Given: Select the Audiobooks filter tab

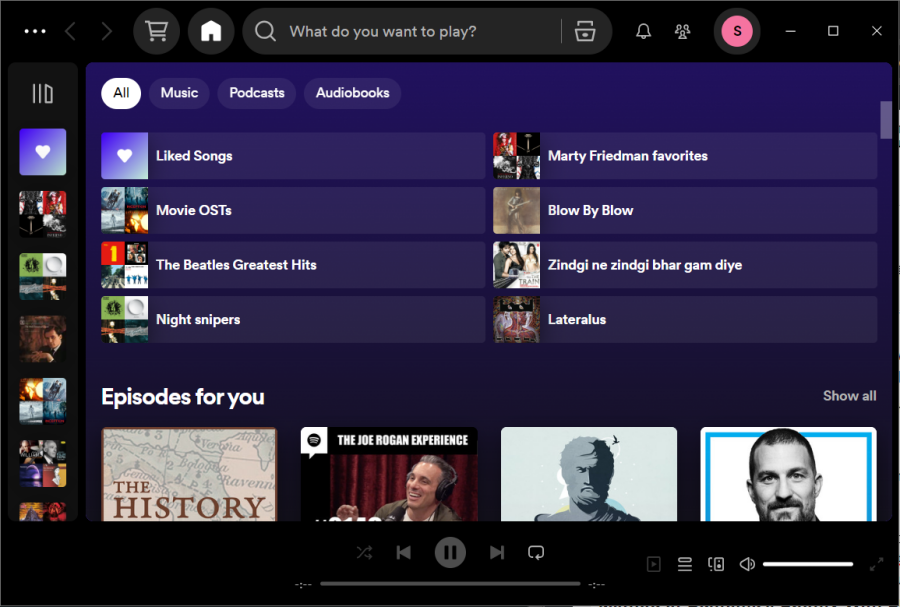Looking at the screenshot, I should tap(352, 93).
